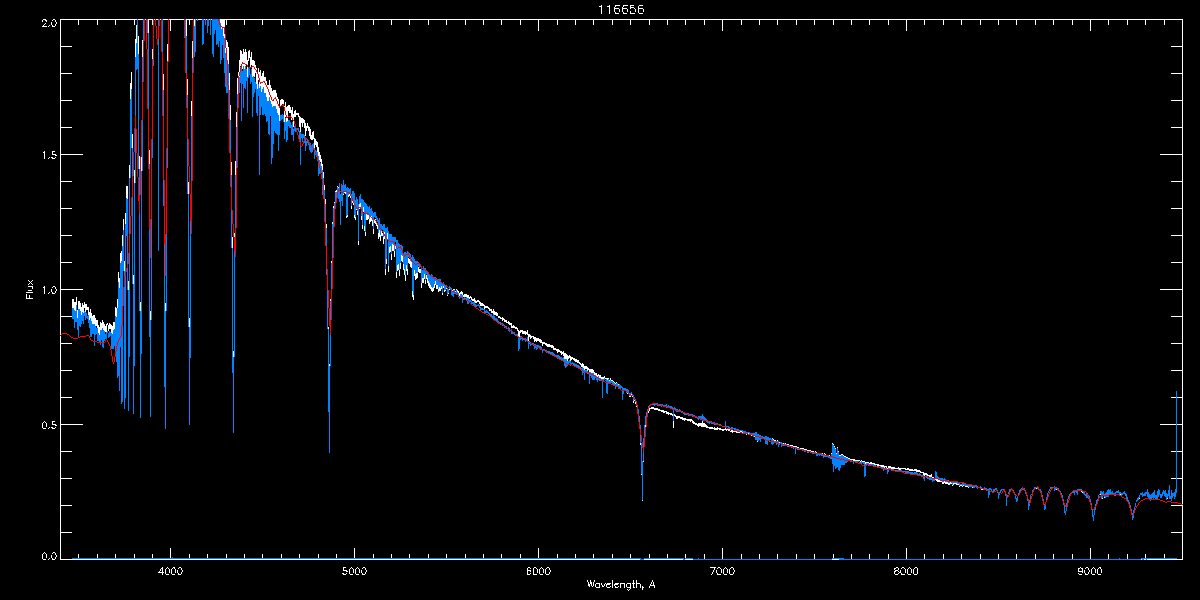The image size is (1200, 600).
Task: Click the 'Flux' y-axis label
Action: click(29, 290)
